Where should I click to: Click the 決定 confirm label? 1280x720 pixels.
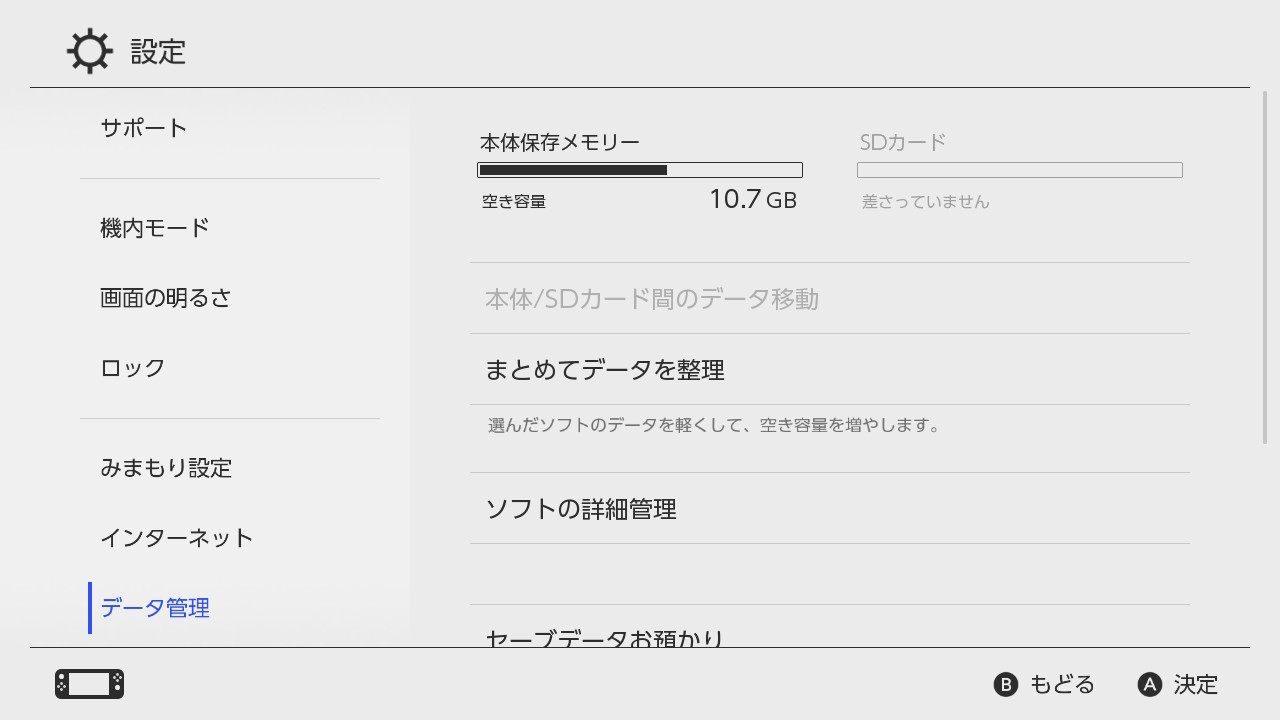(x=1195, y=685)
